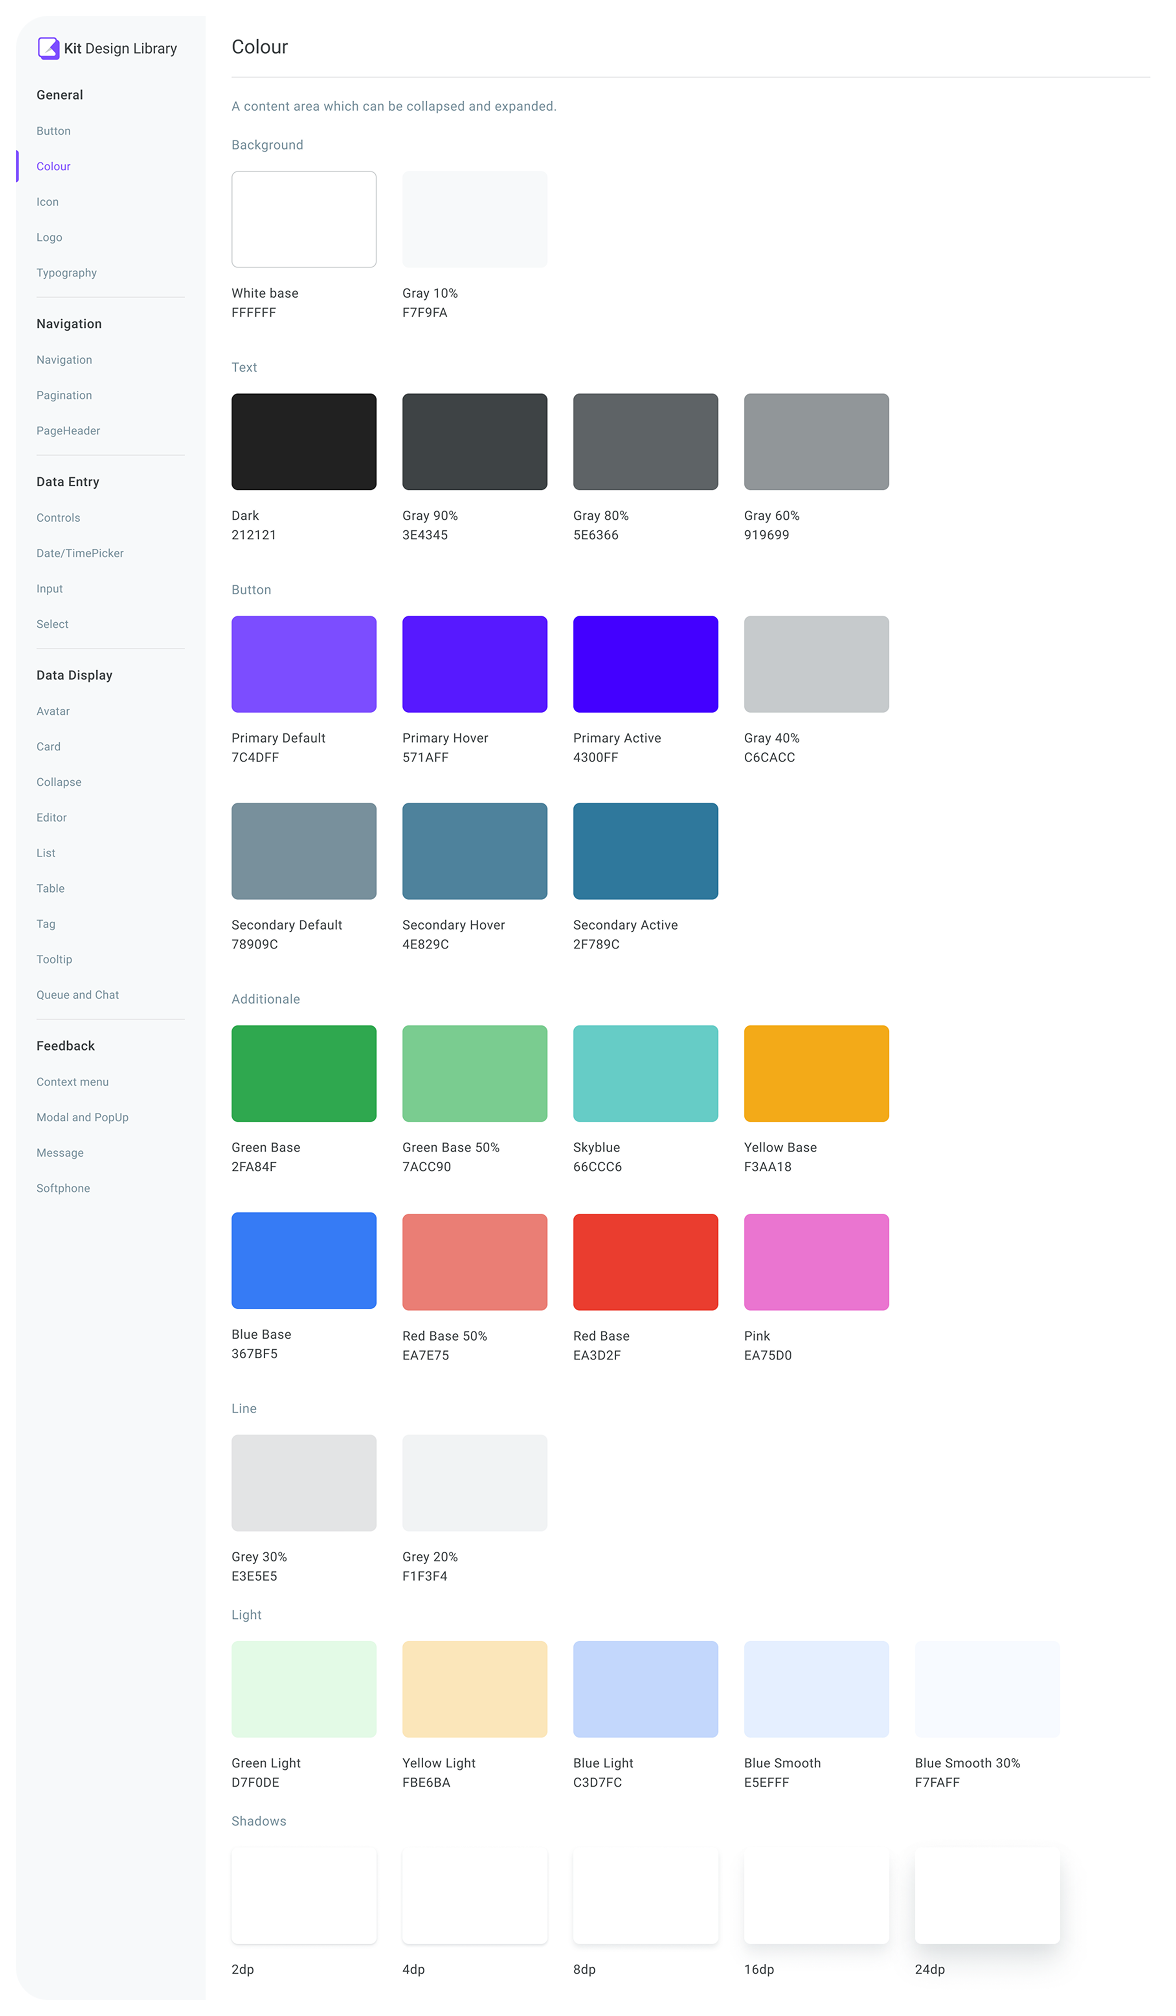The height and width of the screenshot is (2016, 1176).
Task: Click the 8dp shadow sample card
Action: click(x=646, y=1896)
